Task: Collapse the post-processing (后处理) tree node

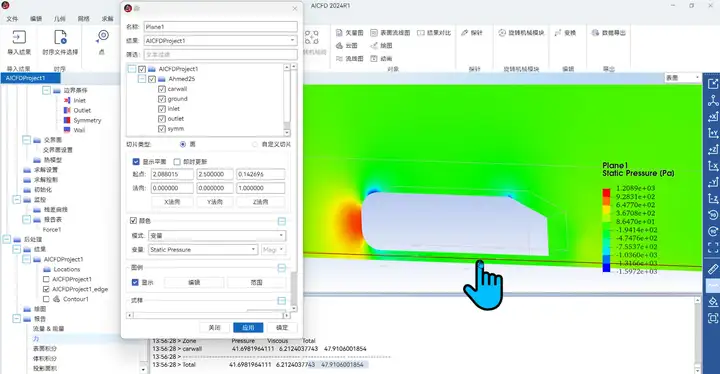Action: [x=6, y=239]
